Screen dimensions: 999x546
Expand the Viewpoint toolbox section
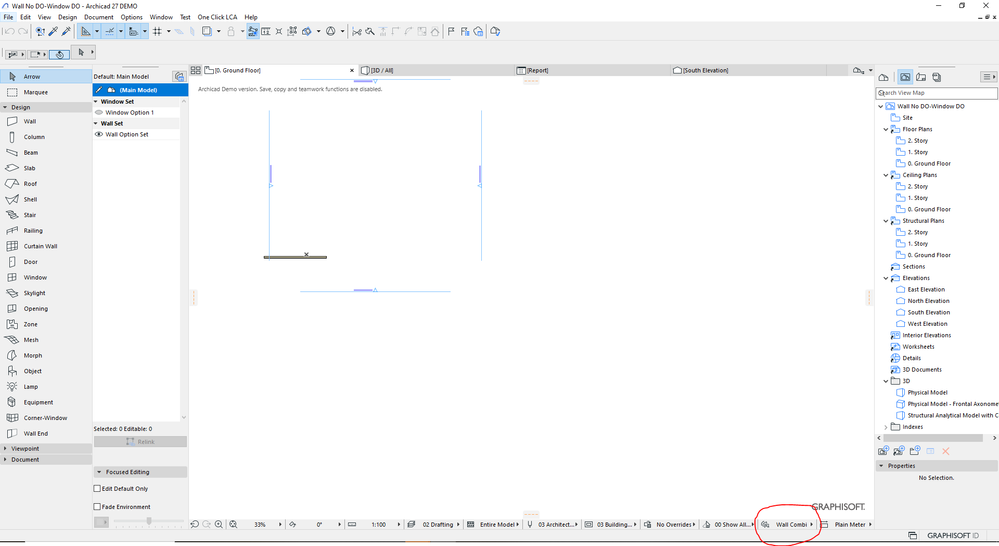[5, 449]
